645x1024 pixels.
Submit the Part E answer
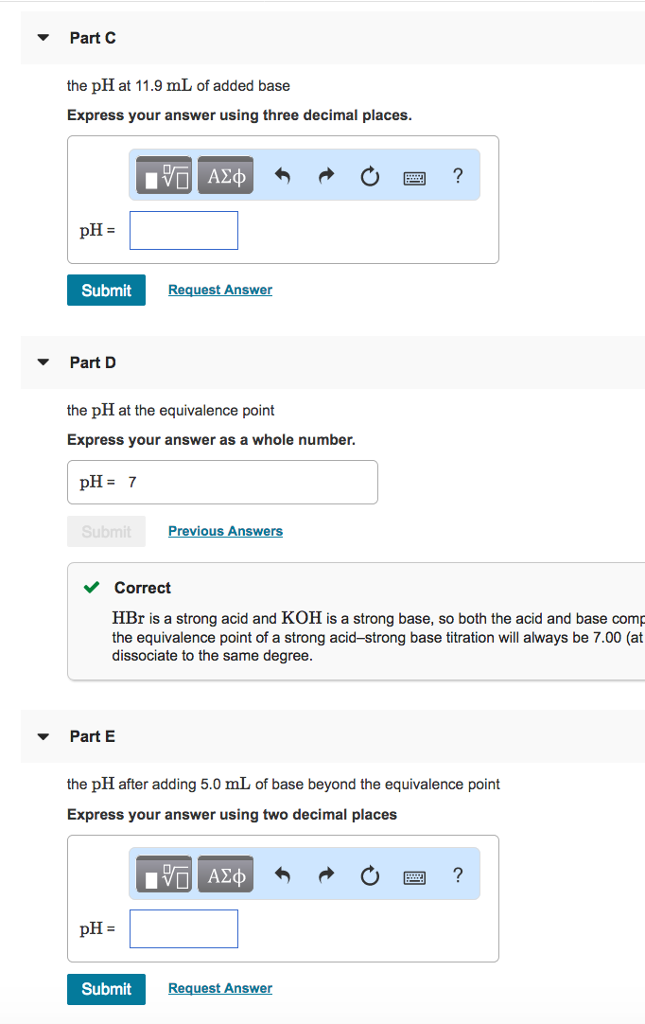(x=106, y=989)
